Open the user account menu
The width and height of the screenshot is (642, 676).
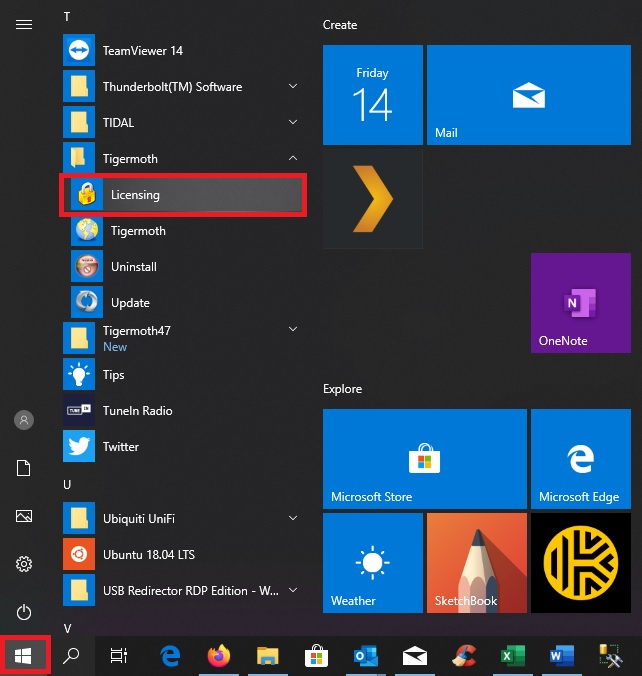24,420
